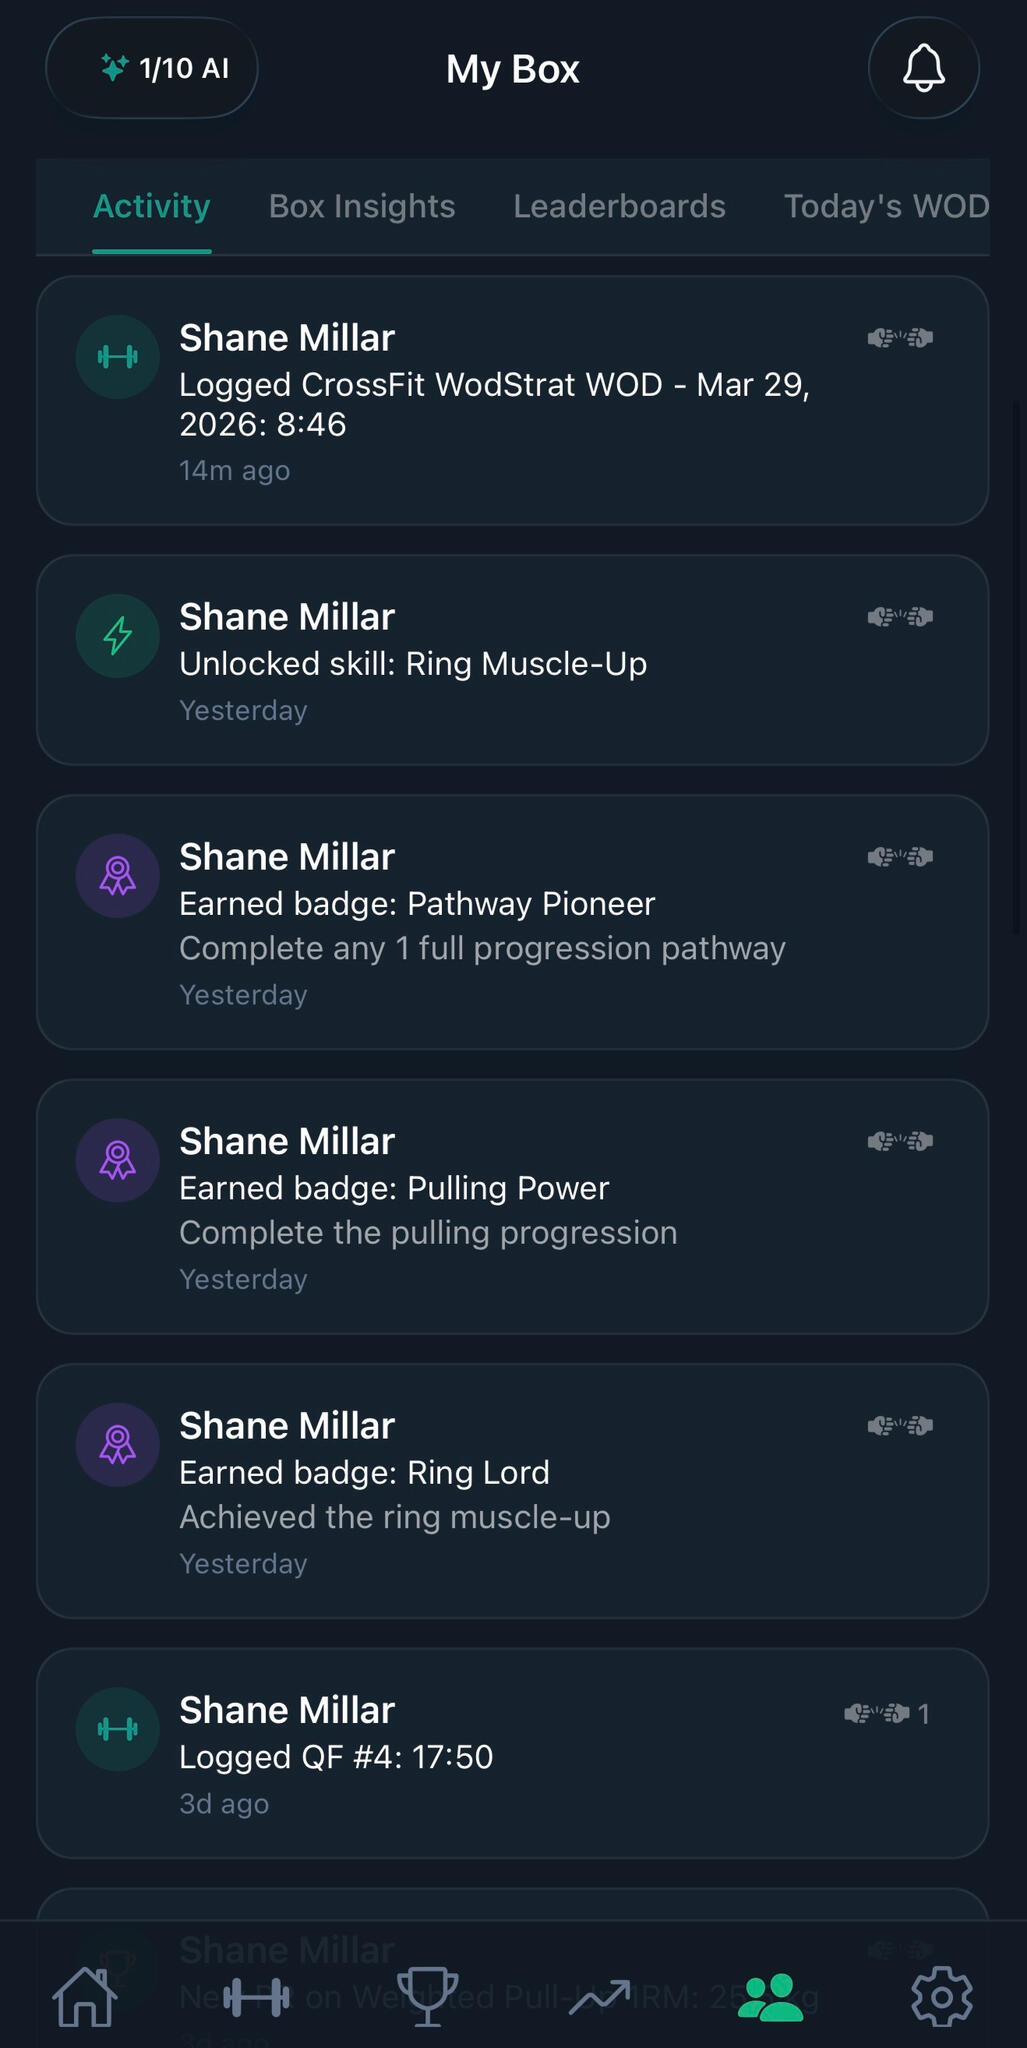Viewport: 1027px width, 2048px height.
Task: Fist bump the Ring Muscle-Up skill unlock
Action: [x=900, y=617]
